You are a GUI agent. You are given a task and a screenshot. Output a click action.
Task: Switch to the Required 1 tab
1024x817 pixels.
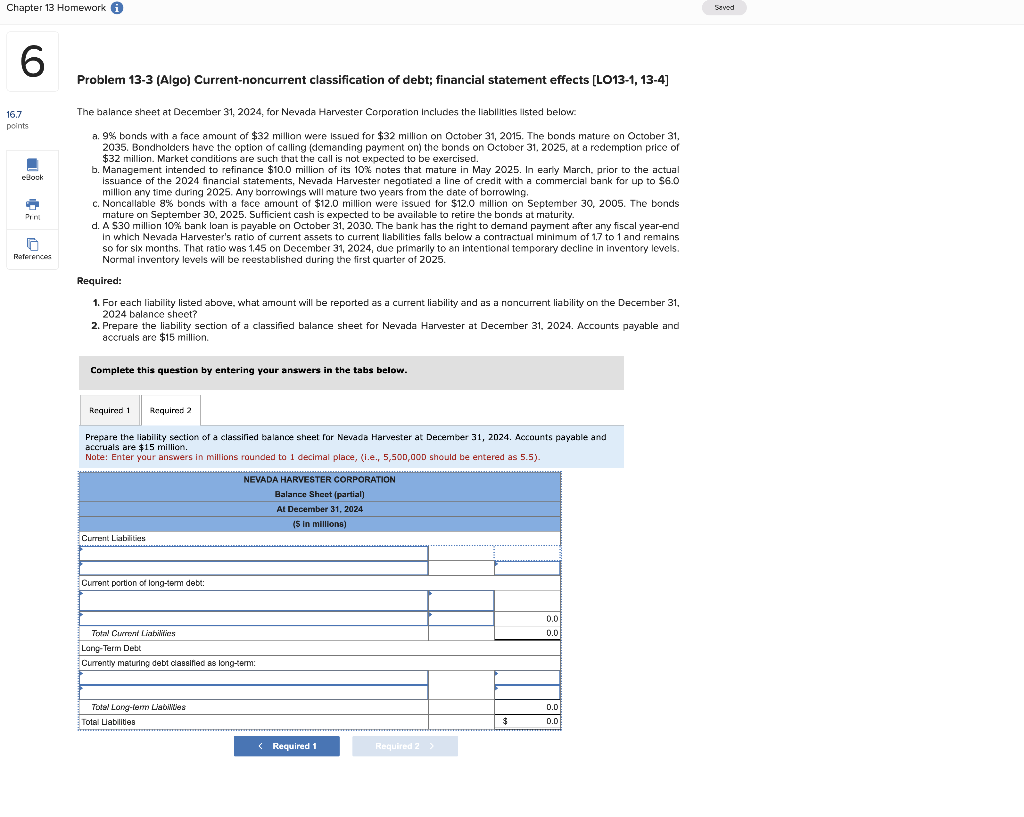pos(109,410)
